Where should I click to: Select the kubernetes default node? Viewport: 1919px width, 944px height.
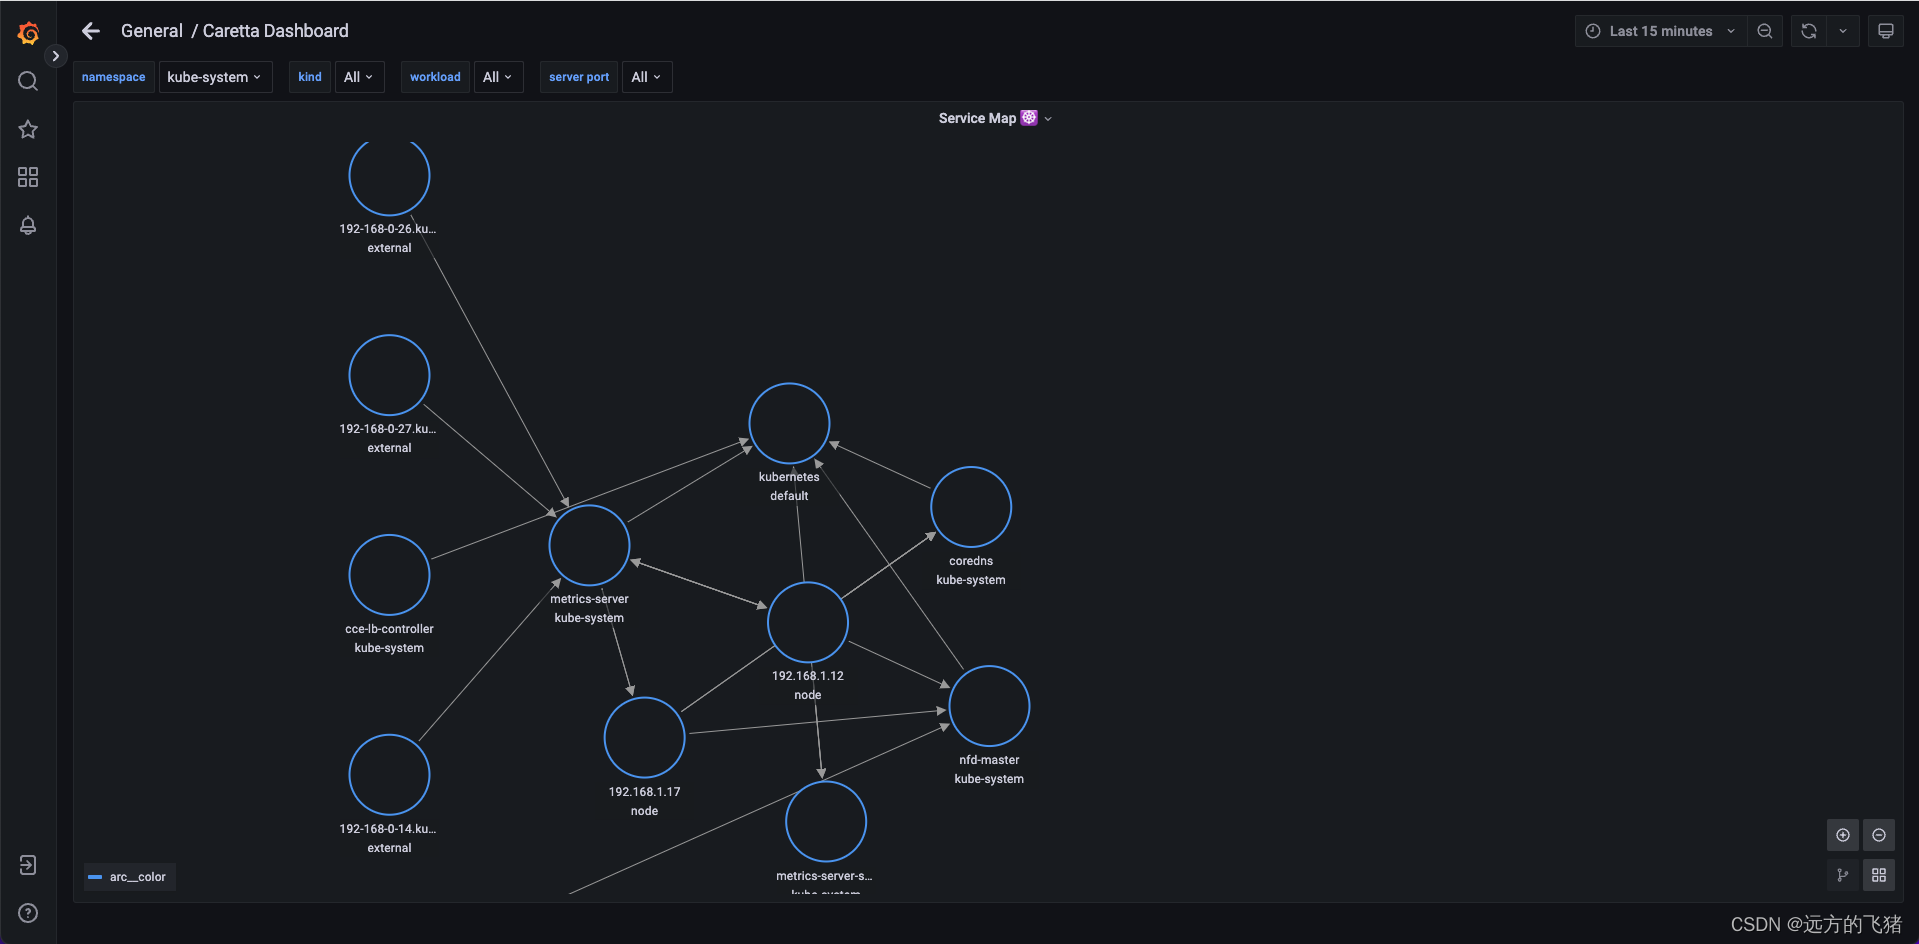point(789,423)
